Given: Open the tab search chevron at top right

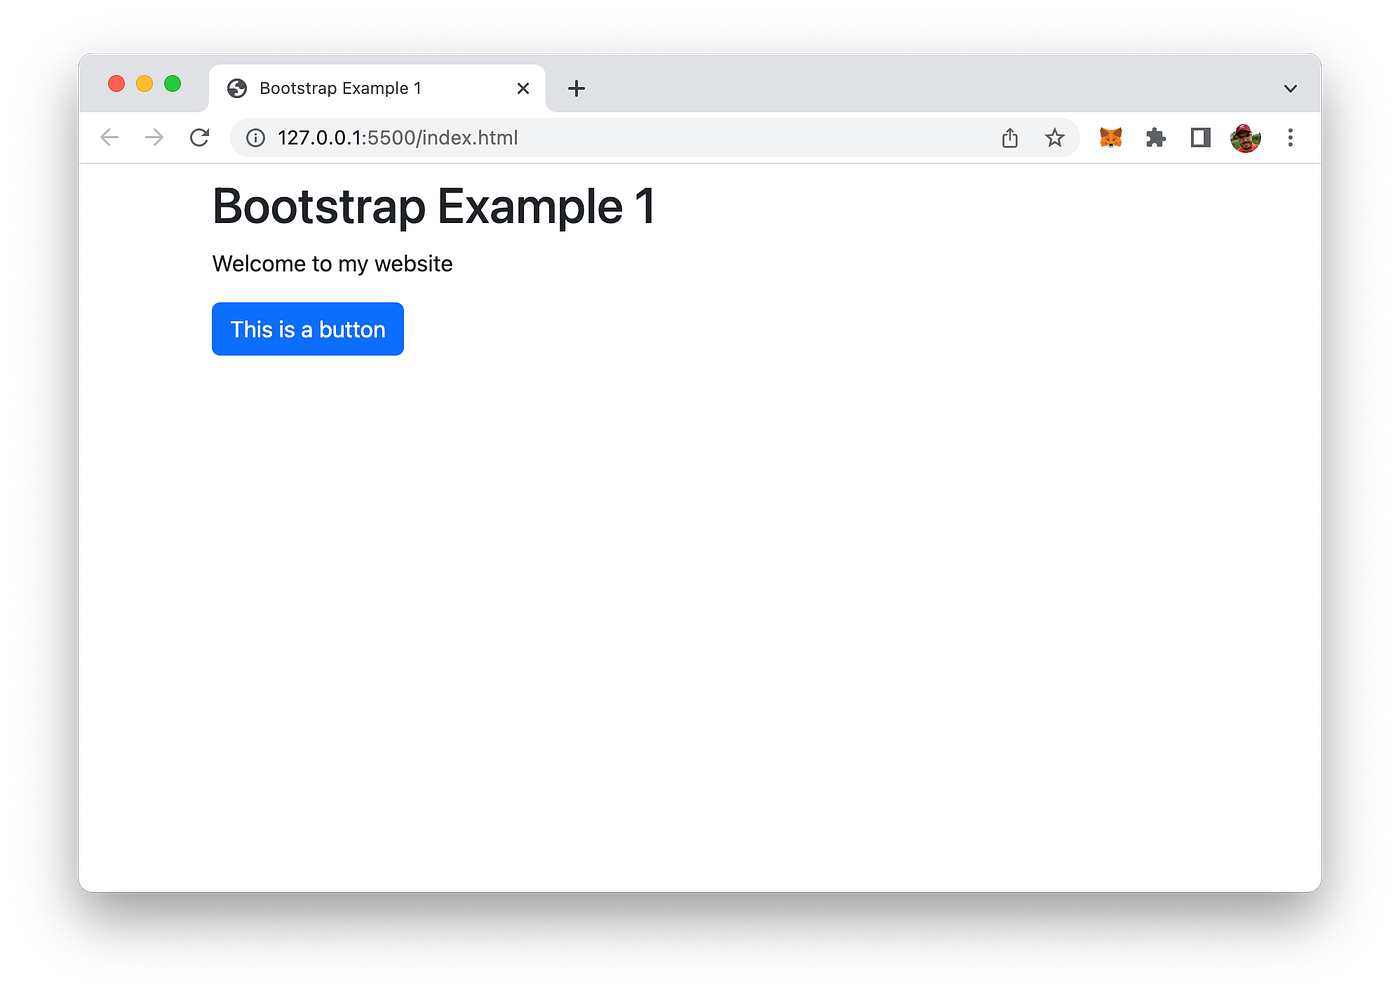Looking at the screenshot, I should click(x=1289, y=87).
